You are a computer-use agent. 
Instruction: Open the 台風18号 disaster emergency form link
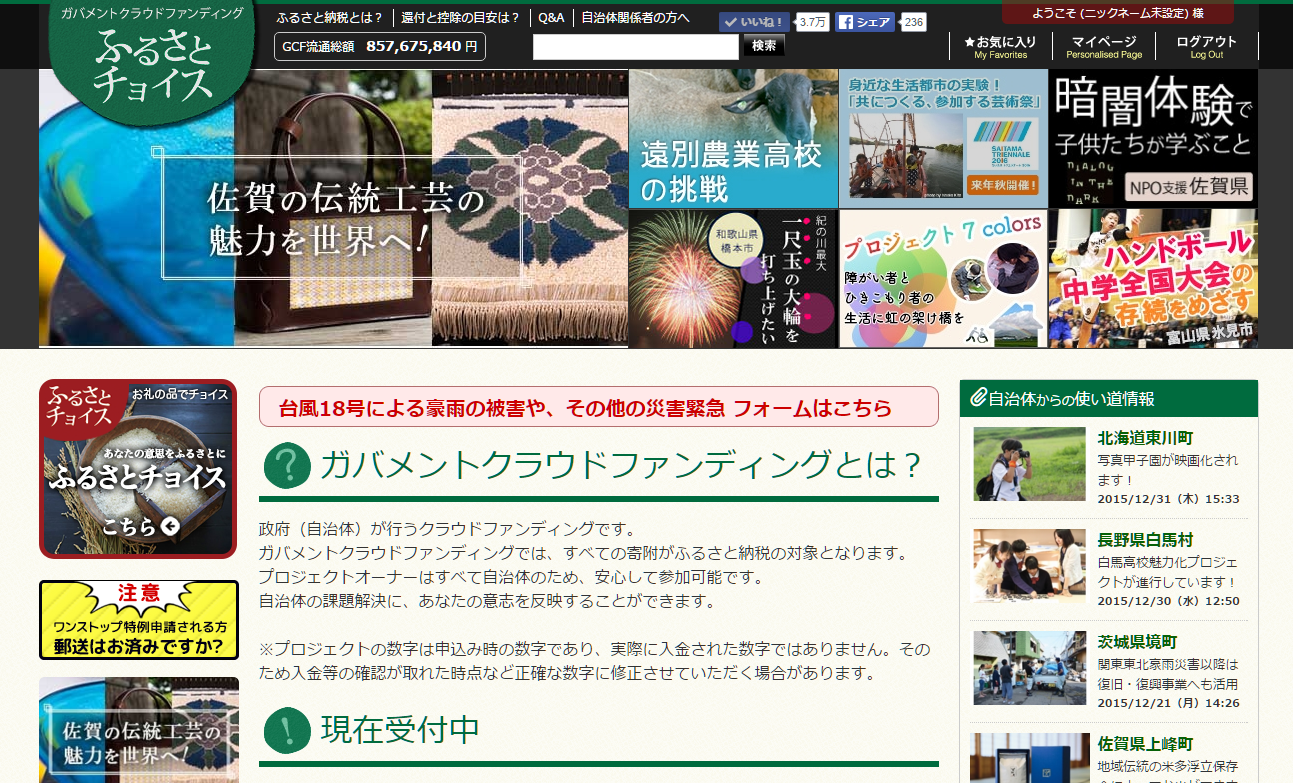(599, 407)
